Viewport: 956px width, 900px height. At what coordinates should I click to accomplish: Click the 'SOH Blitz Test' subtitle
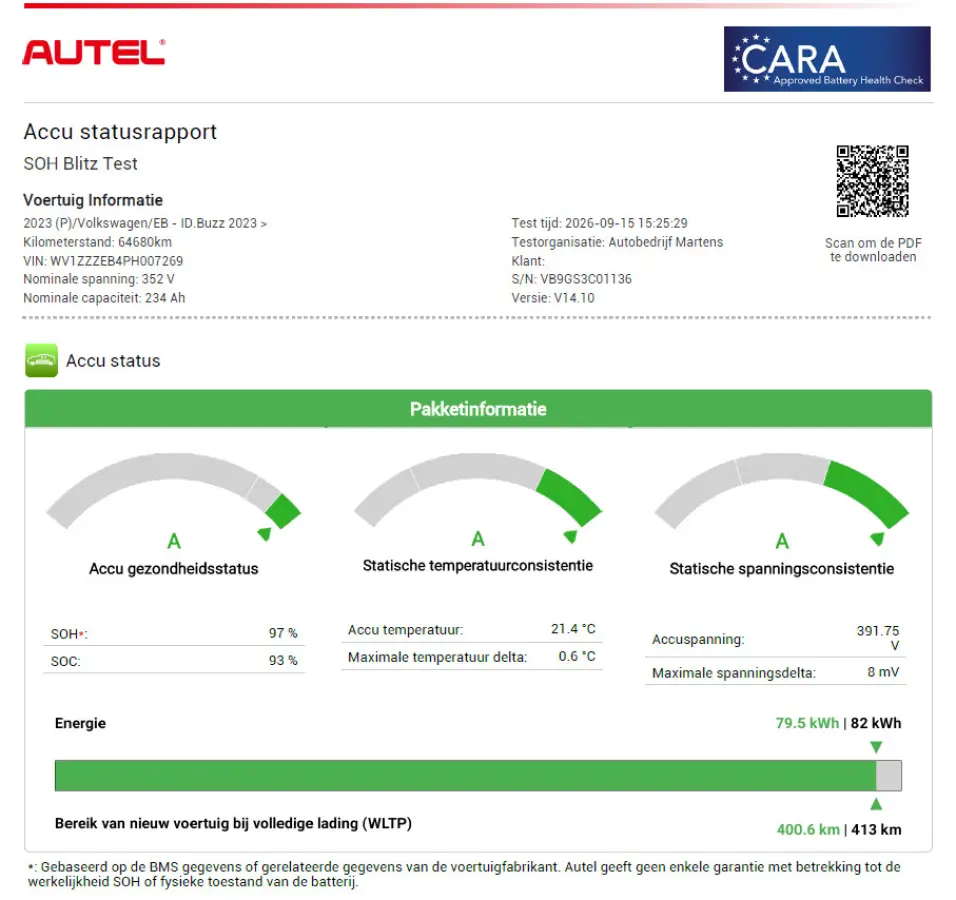[80, 163]
